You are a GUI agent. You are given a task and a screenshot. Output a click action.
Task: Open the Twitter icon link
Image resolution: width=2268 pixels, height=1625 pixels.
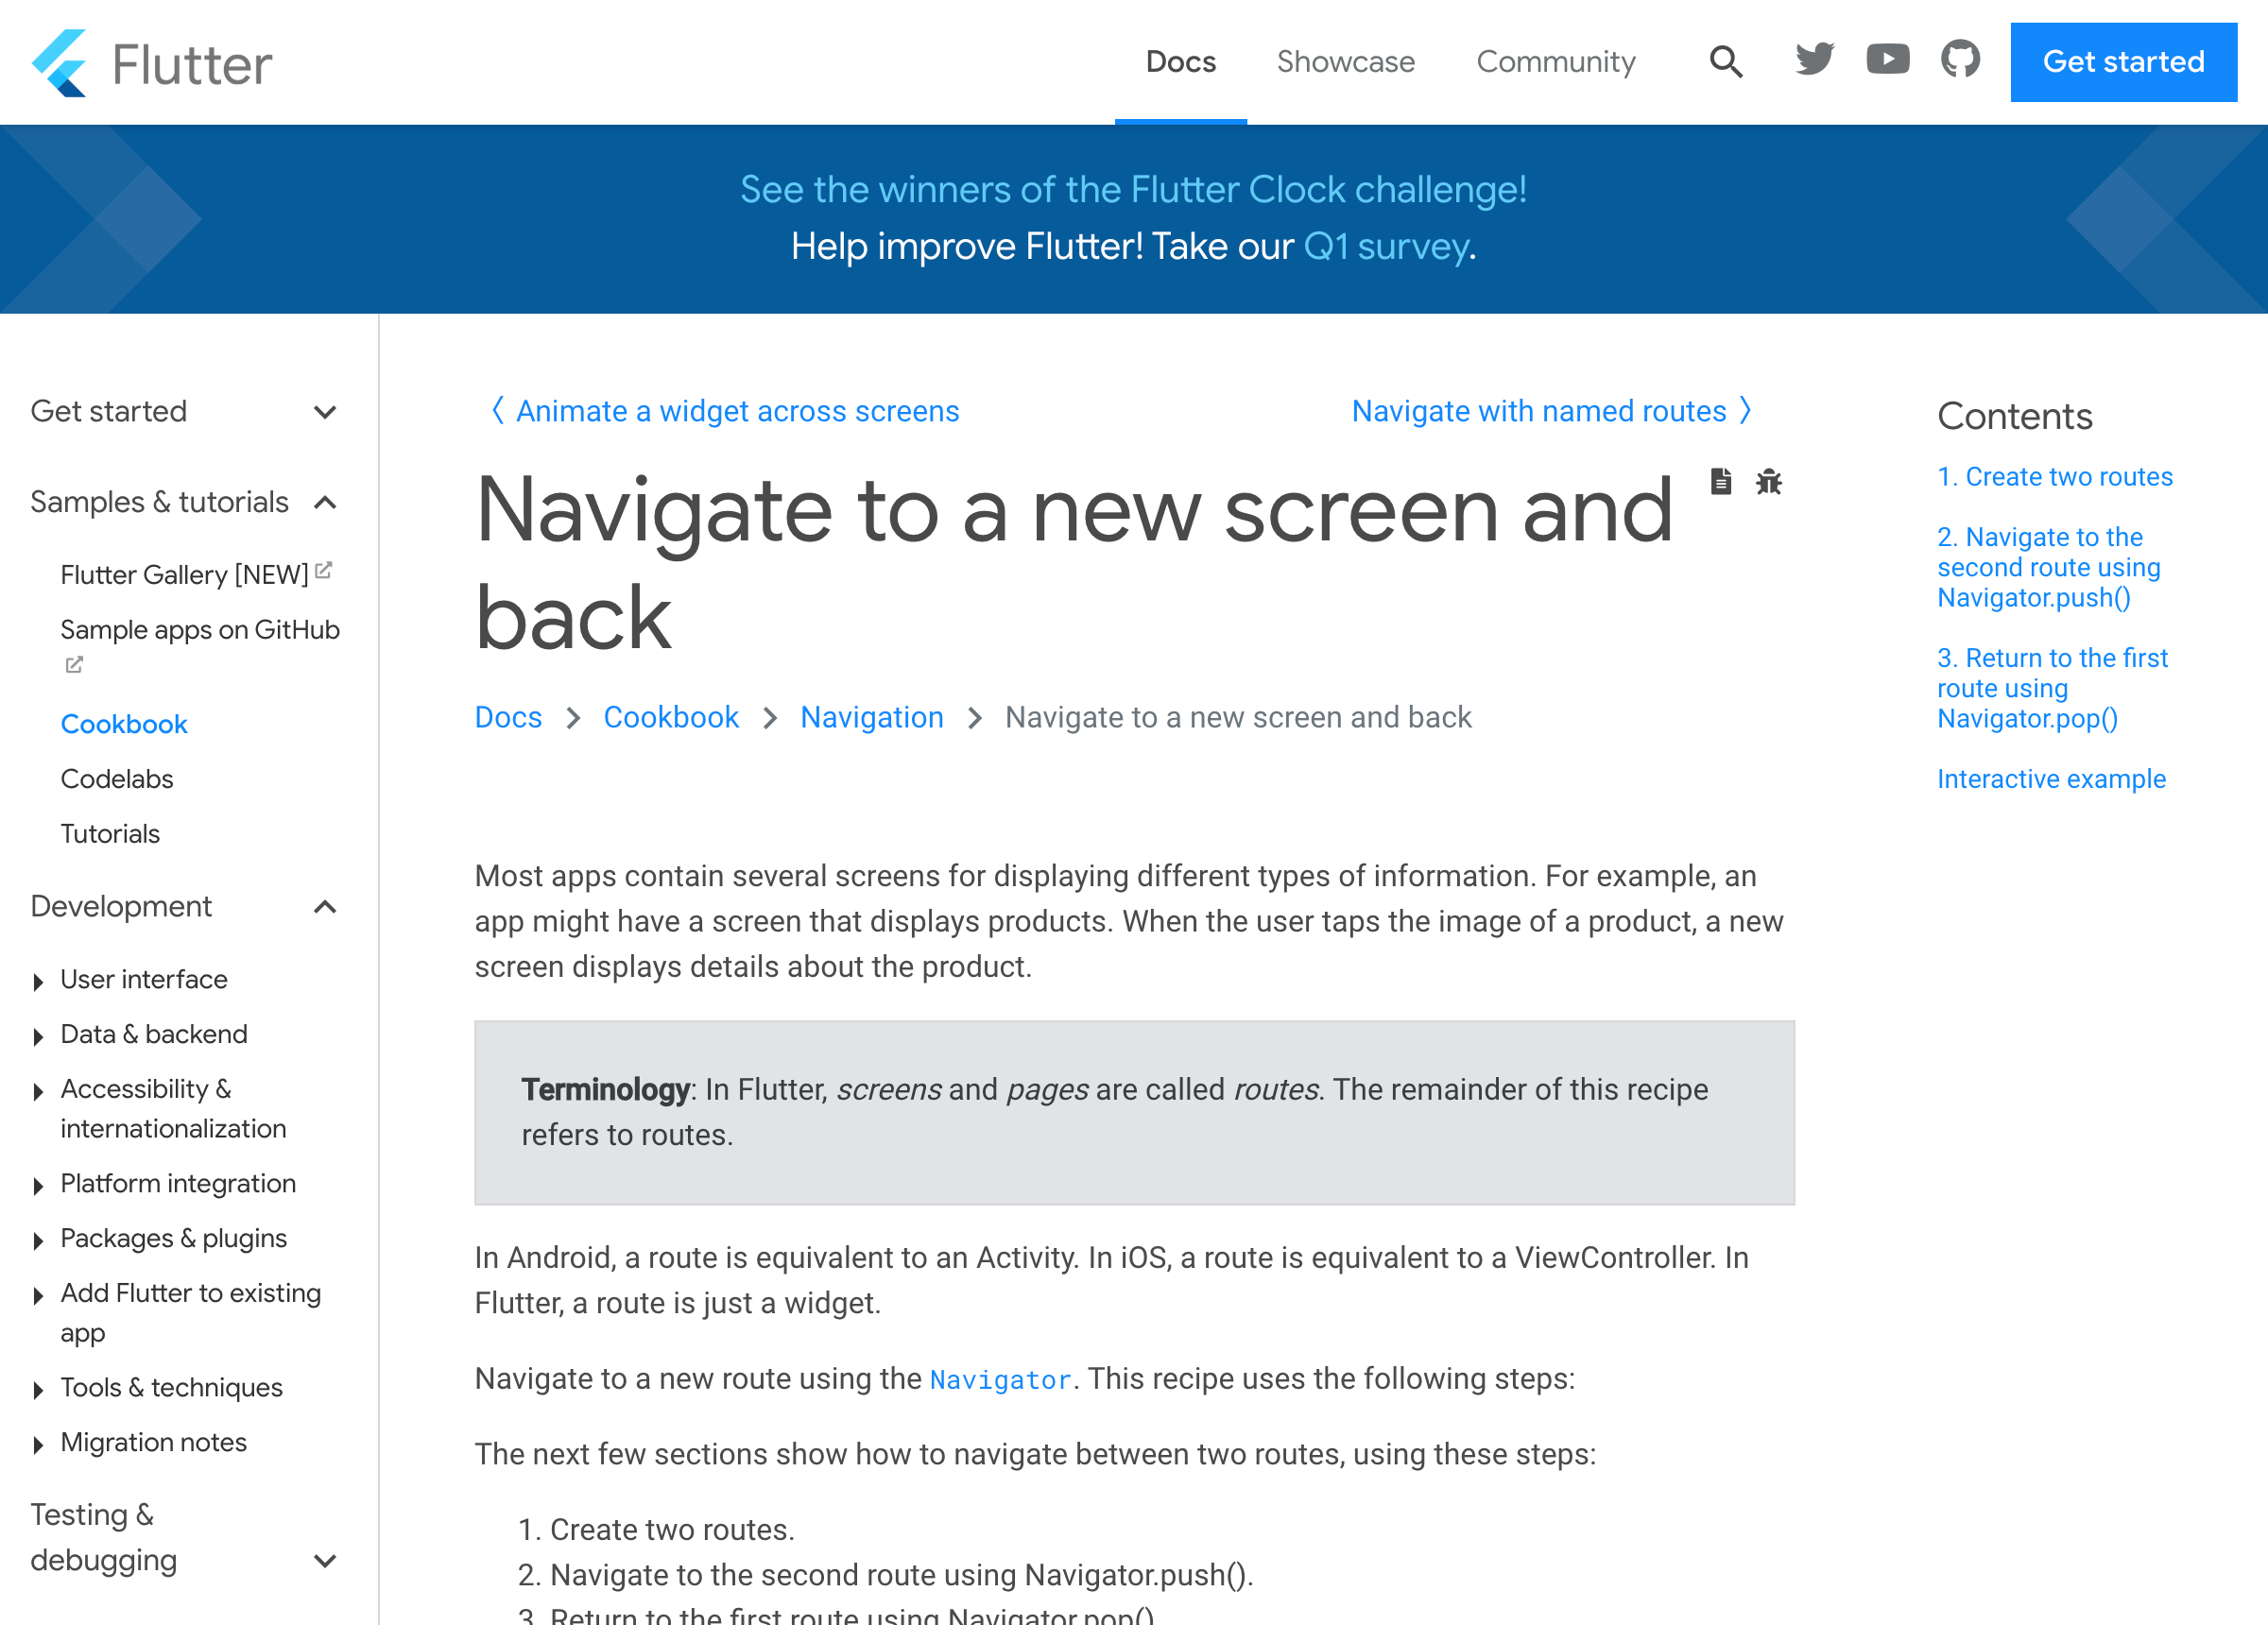1814,60
